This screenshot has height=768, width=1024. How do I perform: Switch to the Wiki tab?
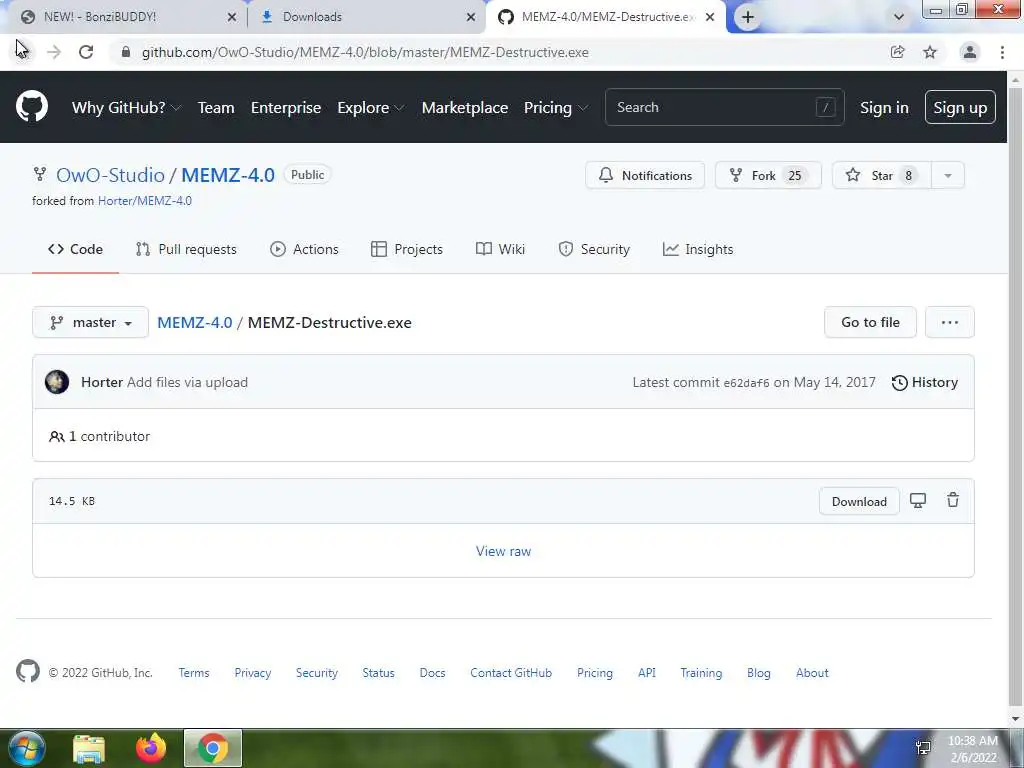[500, 249]
